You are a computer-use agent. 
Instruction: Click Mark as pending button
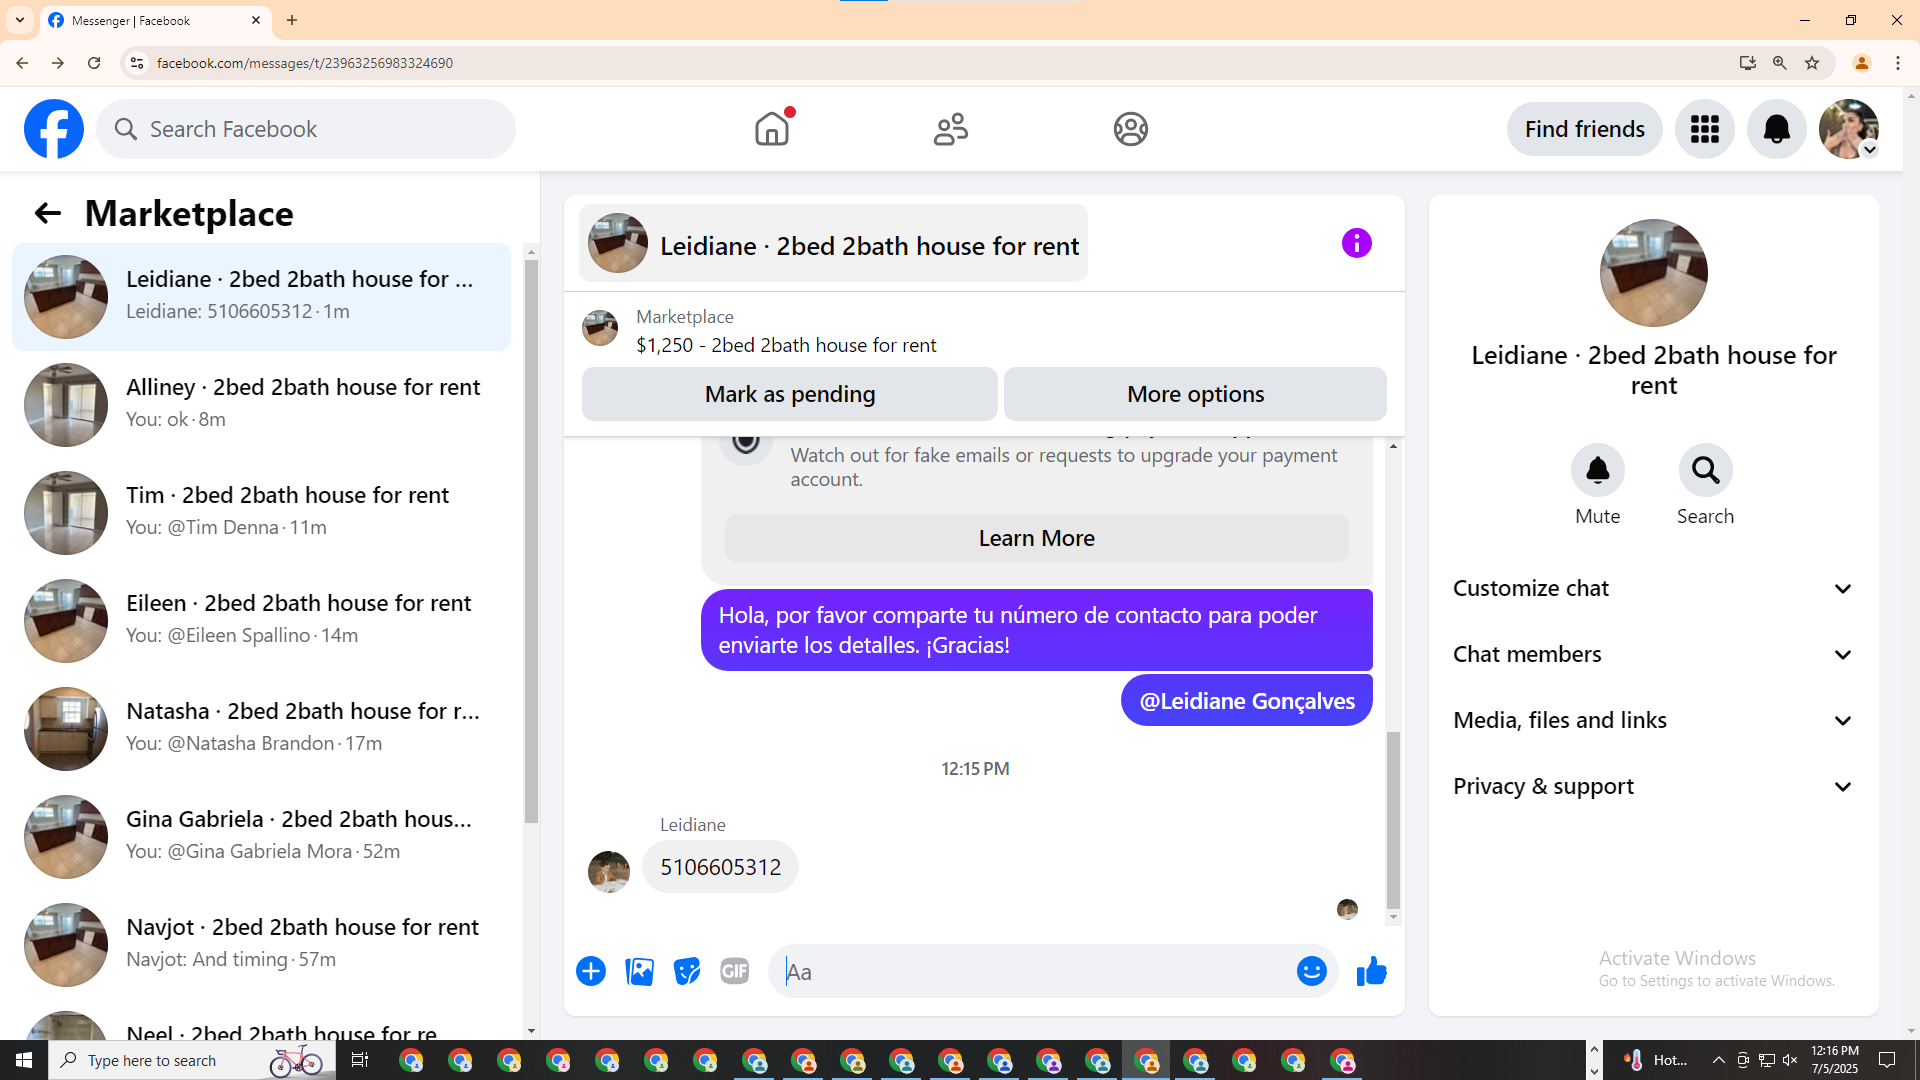(789, 394)
